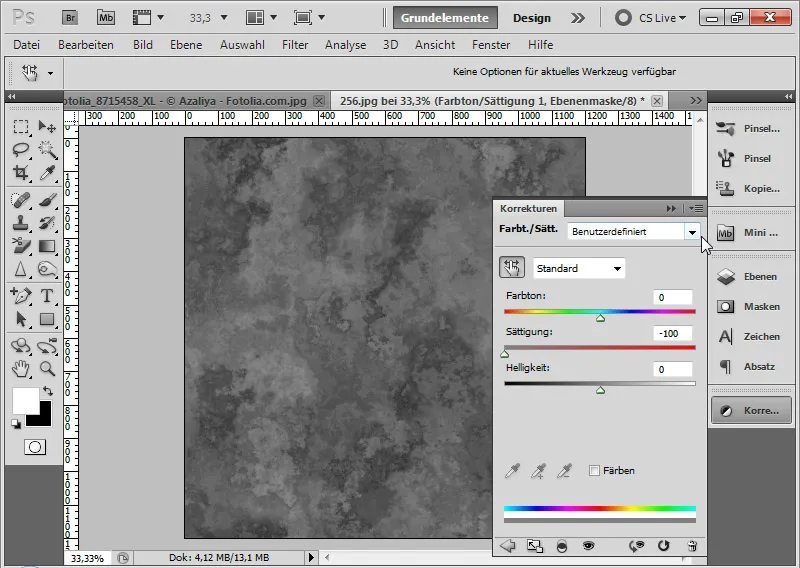This screenshot has height=568, width=800.
Task: Select the Crop tool
Action: [21, 173]
